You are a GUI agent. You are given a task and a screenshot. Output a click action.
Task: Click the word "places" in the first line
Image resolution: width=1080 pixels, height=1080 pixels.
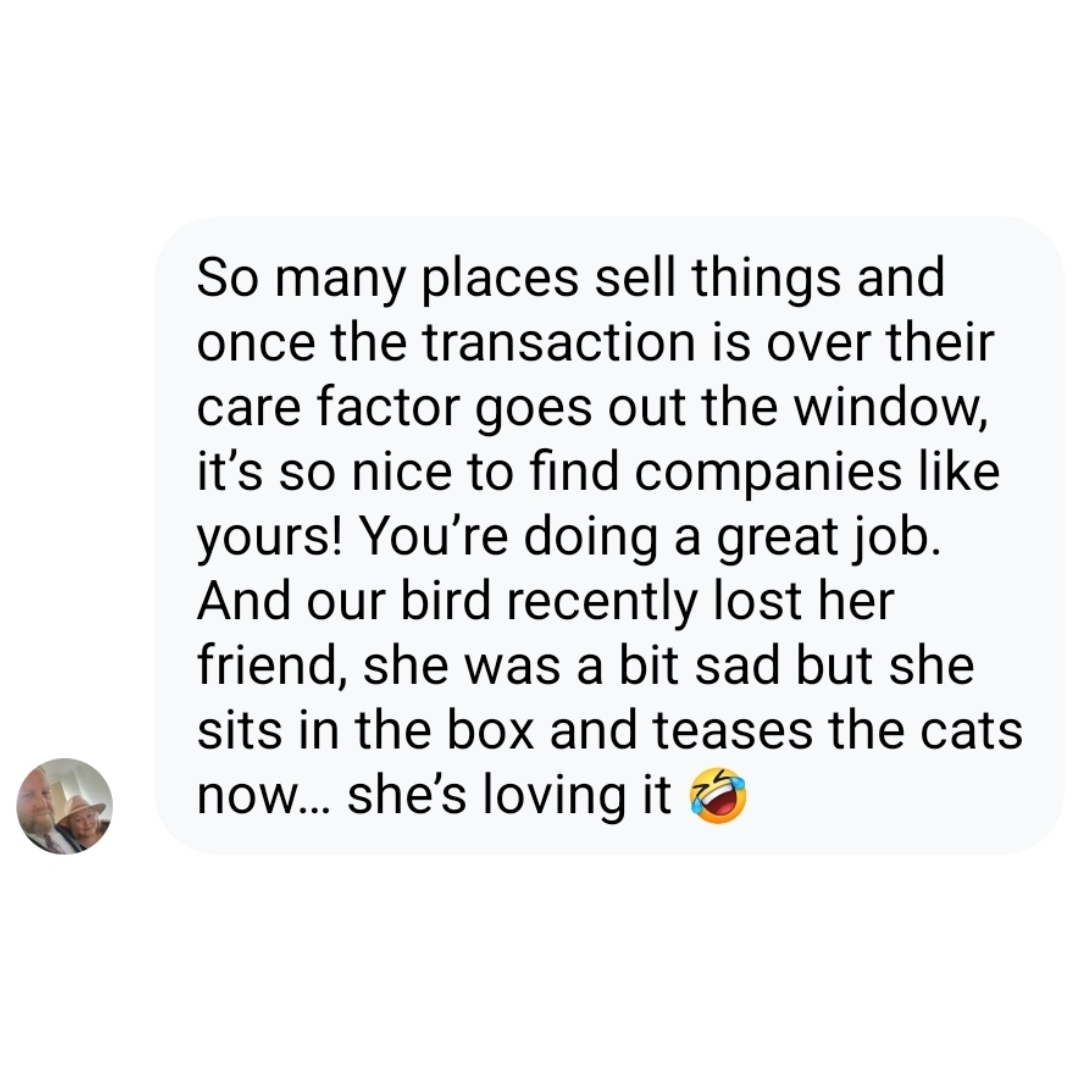489,279
